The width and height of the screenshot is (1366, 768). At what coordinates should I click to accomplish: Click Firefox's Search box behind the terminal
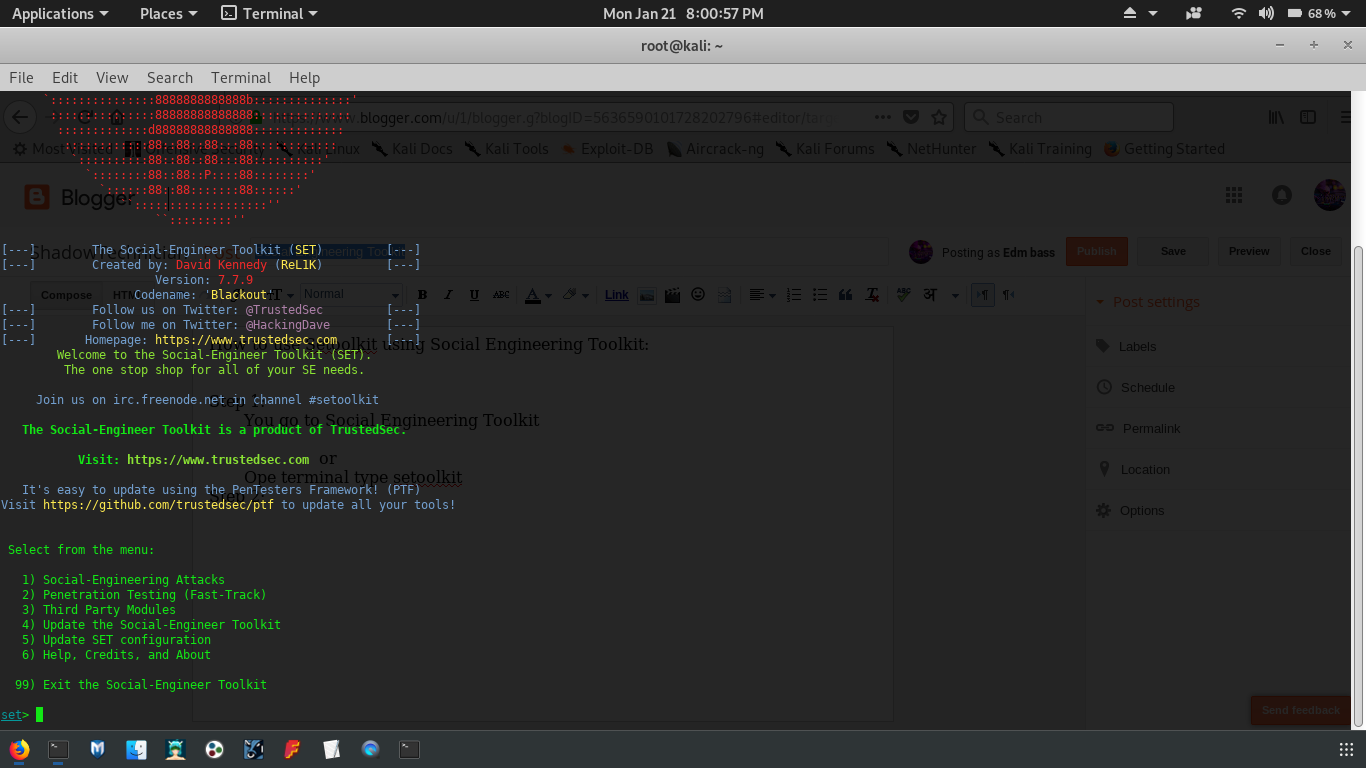click(1068, 117)
